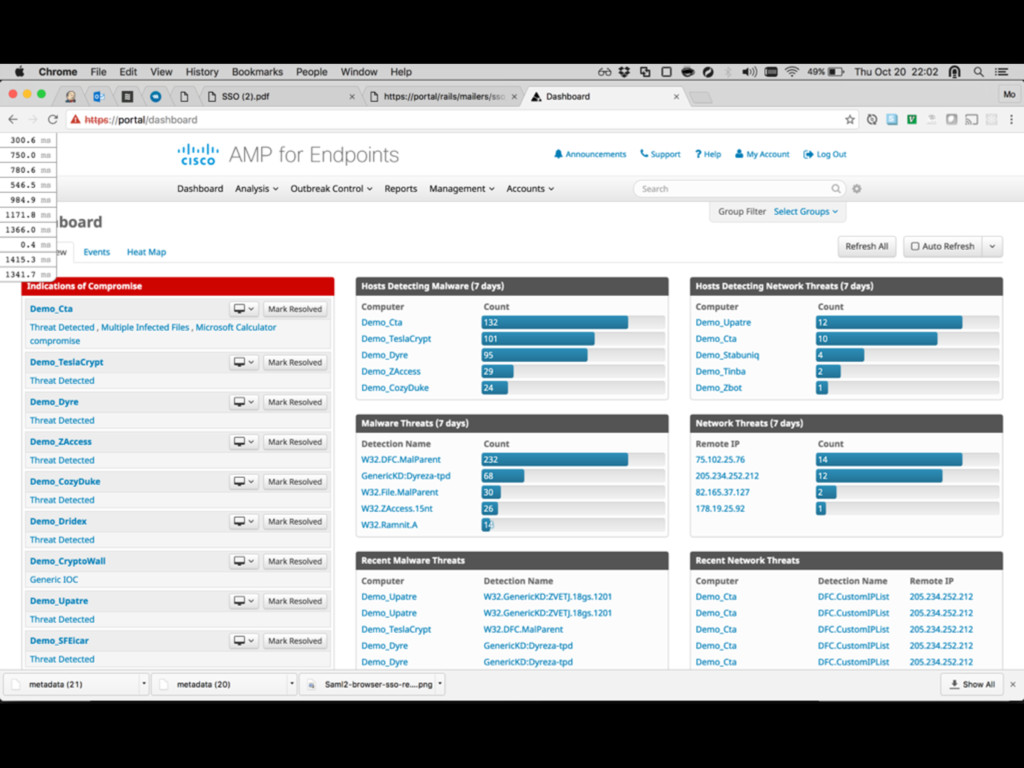The width and height of the screenshot is (1024, 768).
Task: Enable the Auto Refresh checkbox
Action: [x=915, y=246]
